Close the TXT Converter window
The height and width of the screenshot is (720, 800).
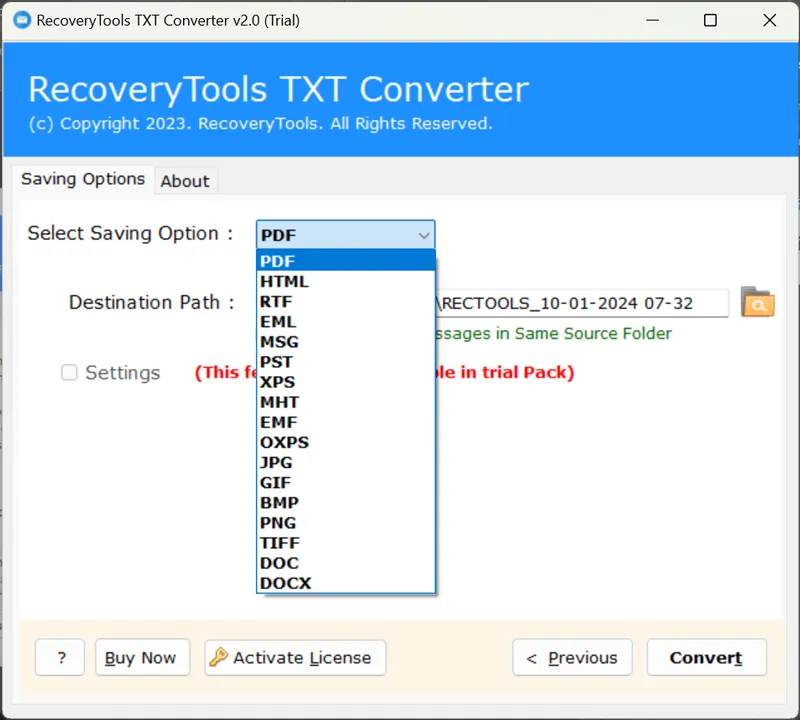(769, 20)
